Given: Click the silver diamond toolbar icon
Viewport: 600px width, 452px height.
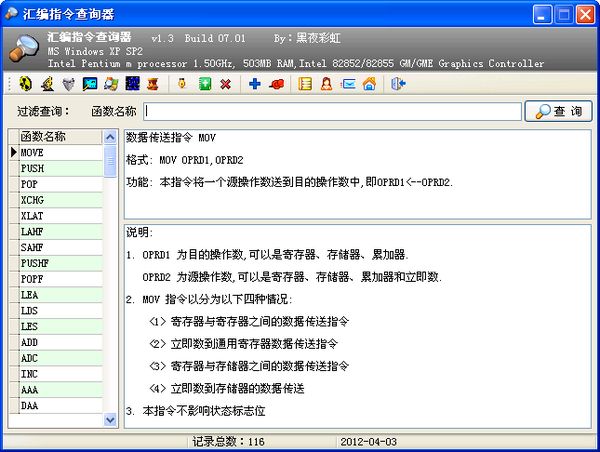Looking at the screenshot, I should coord(68,84).
